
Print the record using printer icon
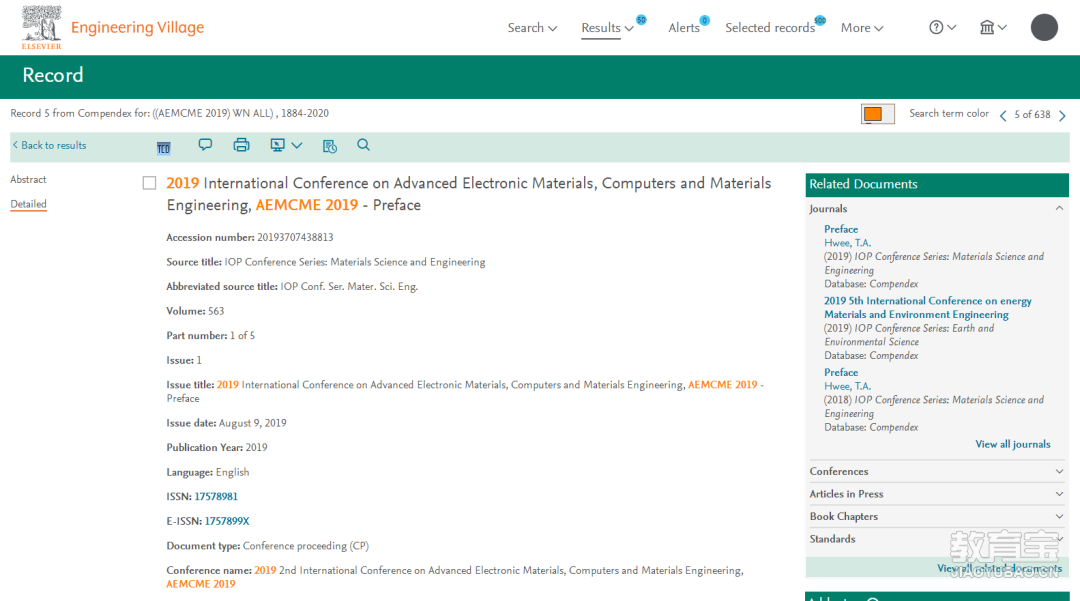point(241,145)
